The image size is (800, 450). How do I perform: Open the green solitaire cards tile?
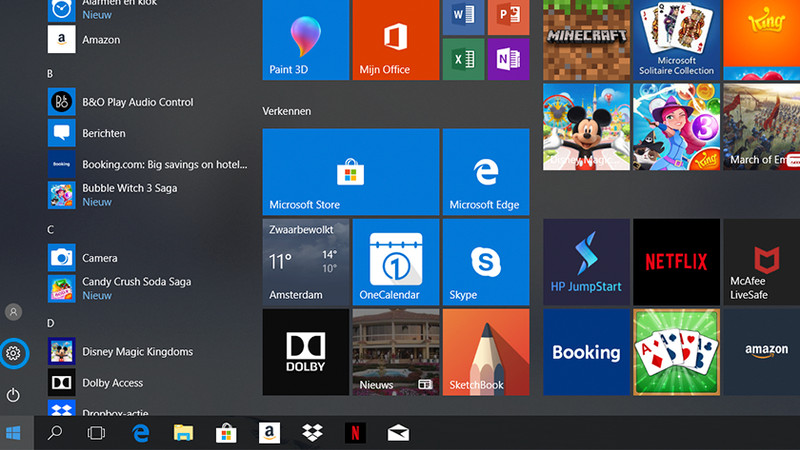[x=677, y=352]
